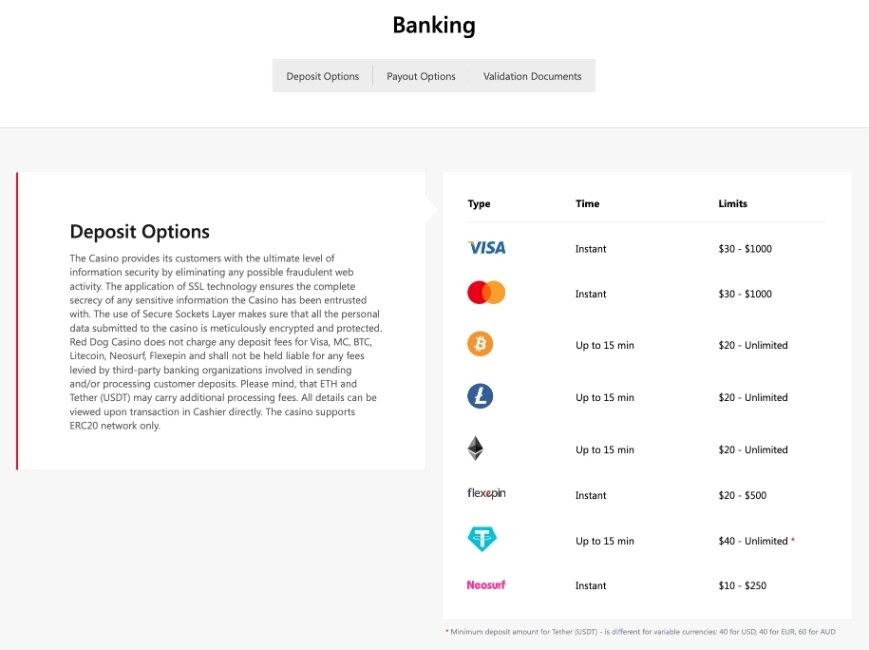Open the Validation Documents tab
The width and height of the screenshot is (869, 650).
pyautogui.click(x=532, y=76)
